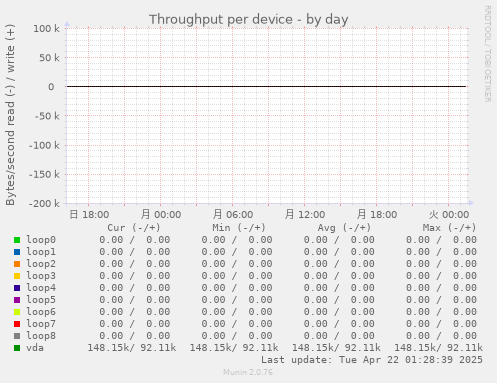Image resolution: width=497 pixels, height=383 pixels.
Task: Click the loop5 purple legend swatch
Action: pyautogui.click(x=17, y=300)
